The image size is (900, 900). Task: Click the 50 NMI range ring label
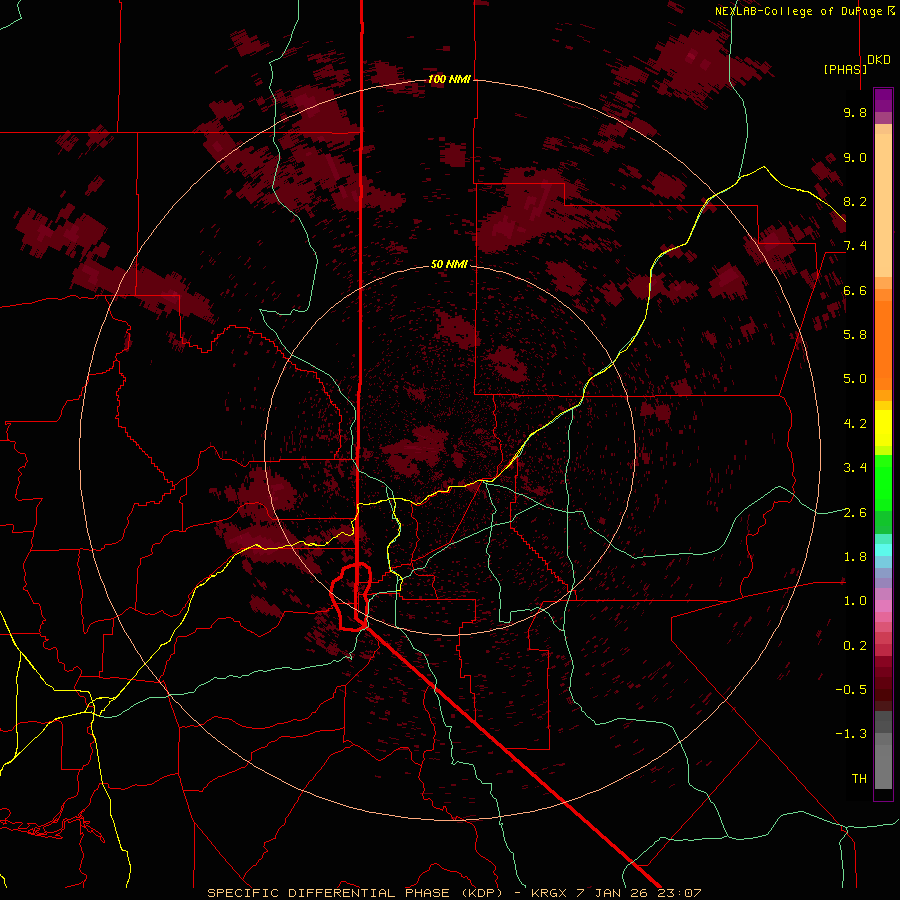click(449, 264)
